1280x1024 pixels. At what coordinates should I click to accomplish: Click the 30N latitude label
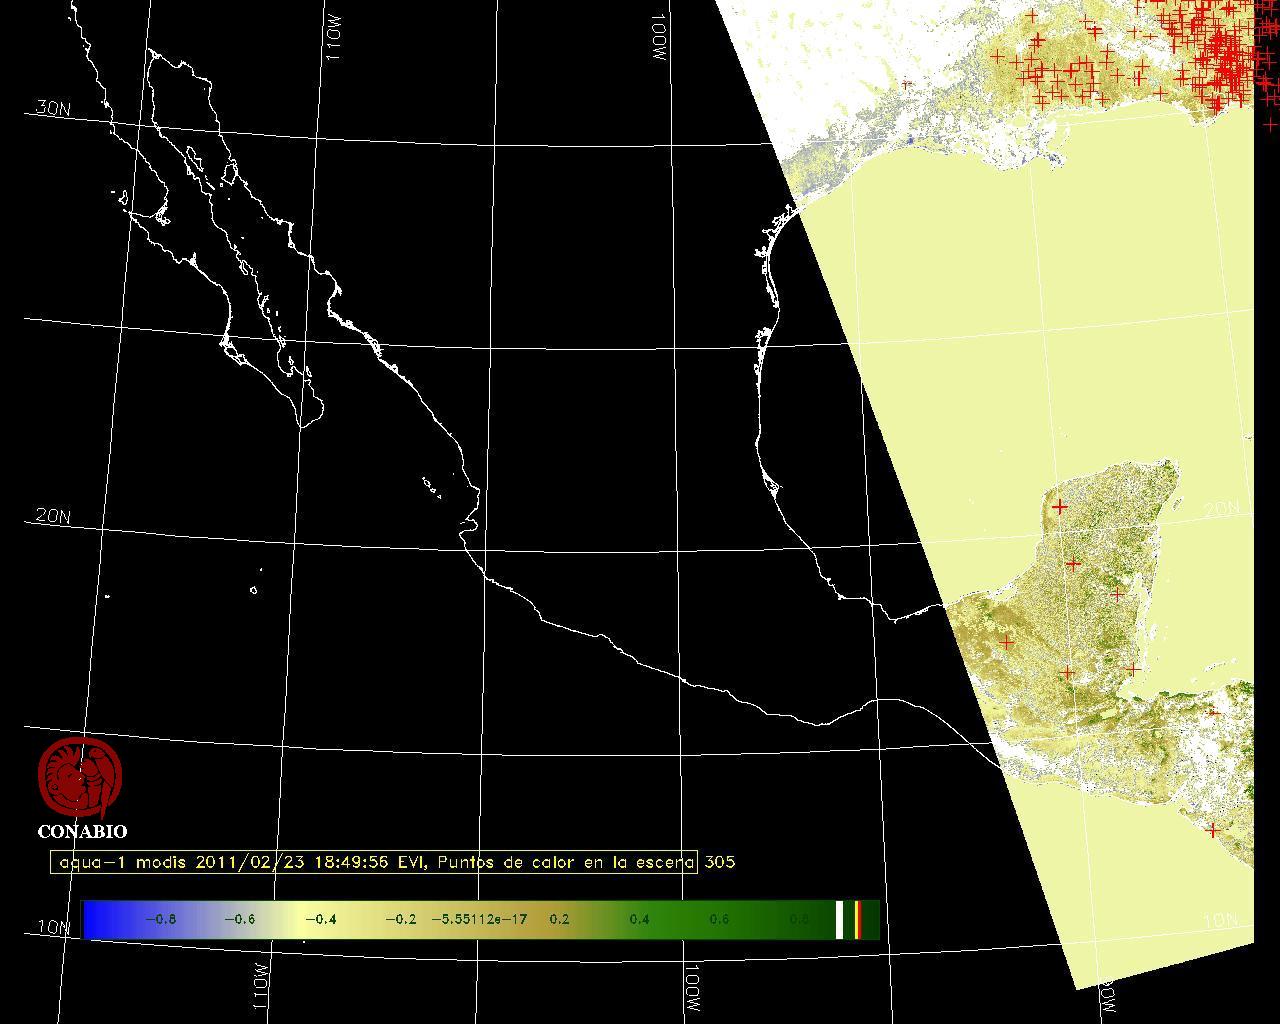coord(53,108)
